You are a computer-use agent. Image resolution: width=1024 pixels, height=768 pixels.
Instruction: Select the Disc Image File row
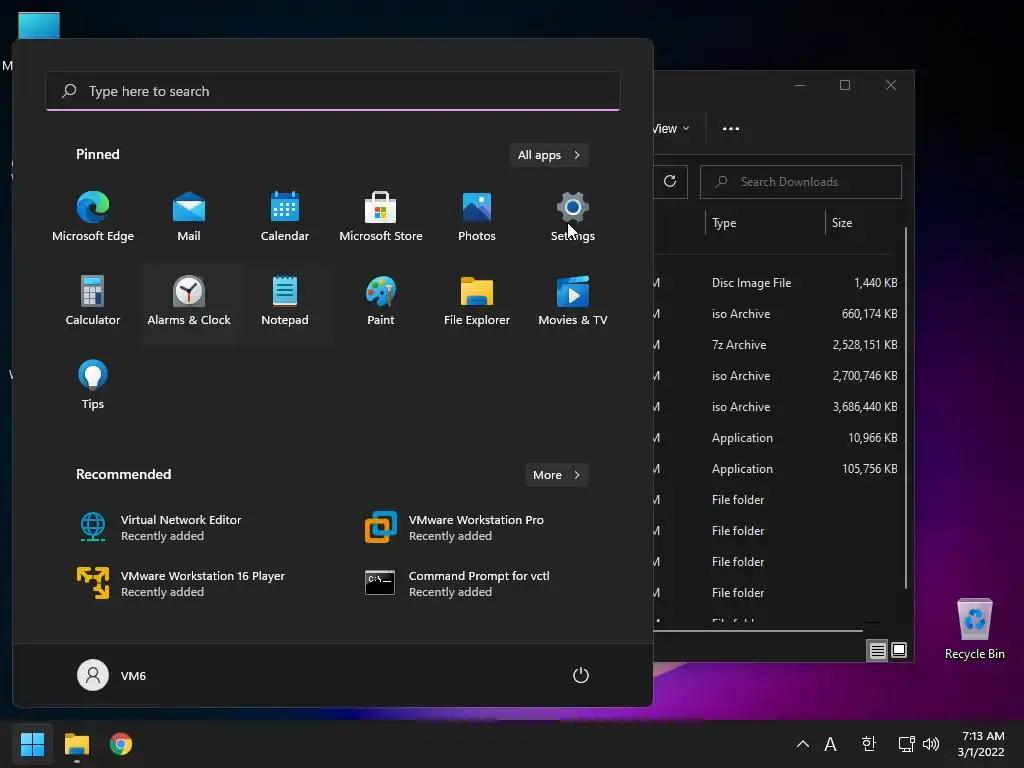[x=777, y=283]
